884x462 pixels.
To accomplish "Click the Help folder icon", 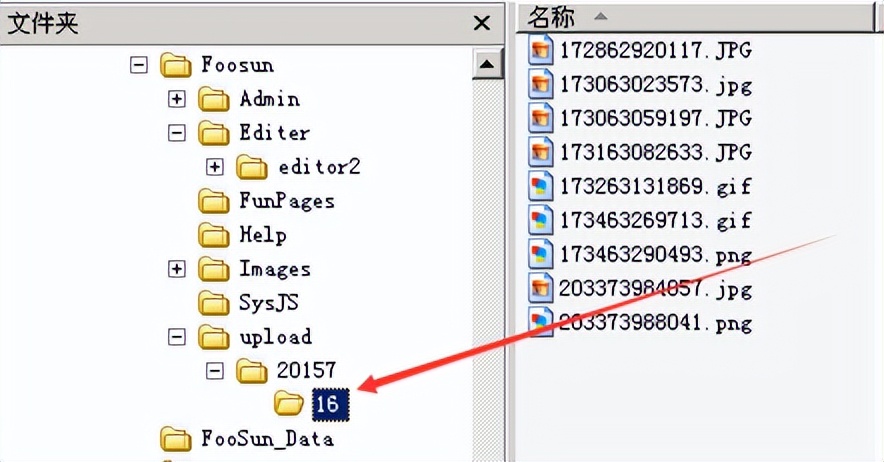I will tap(214, 235).
